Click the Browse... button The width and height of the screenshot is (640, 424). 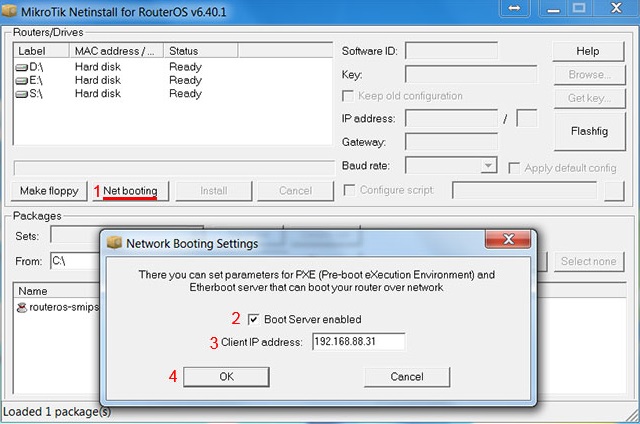[589, 75]
